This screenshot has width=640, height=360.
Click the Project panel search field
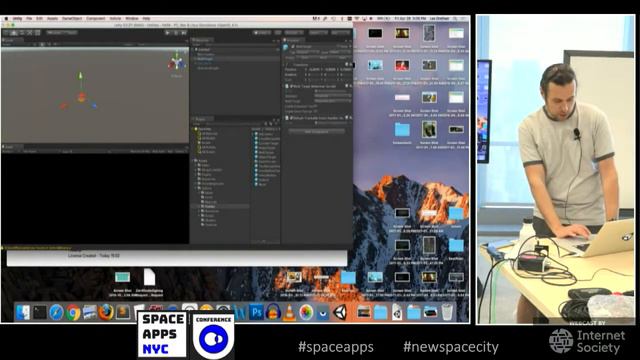(x=233, y=124)
